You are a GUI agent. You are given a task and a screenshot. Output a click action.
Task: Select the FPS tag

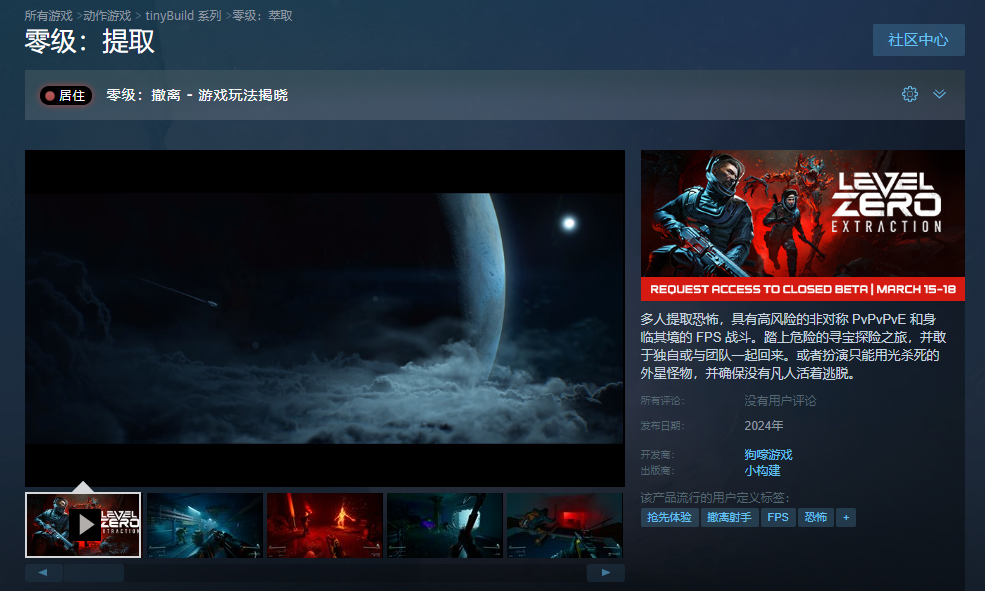(x=778, y=518)
